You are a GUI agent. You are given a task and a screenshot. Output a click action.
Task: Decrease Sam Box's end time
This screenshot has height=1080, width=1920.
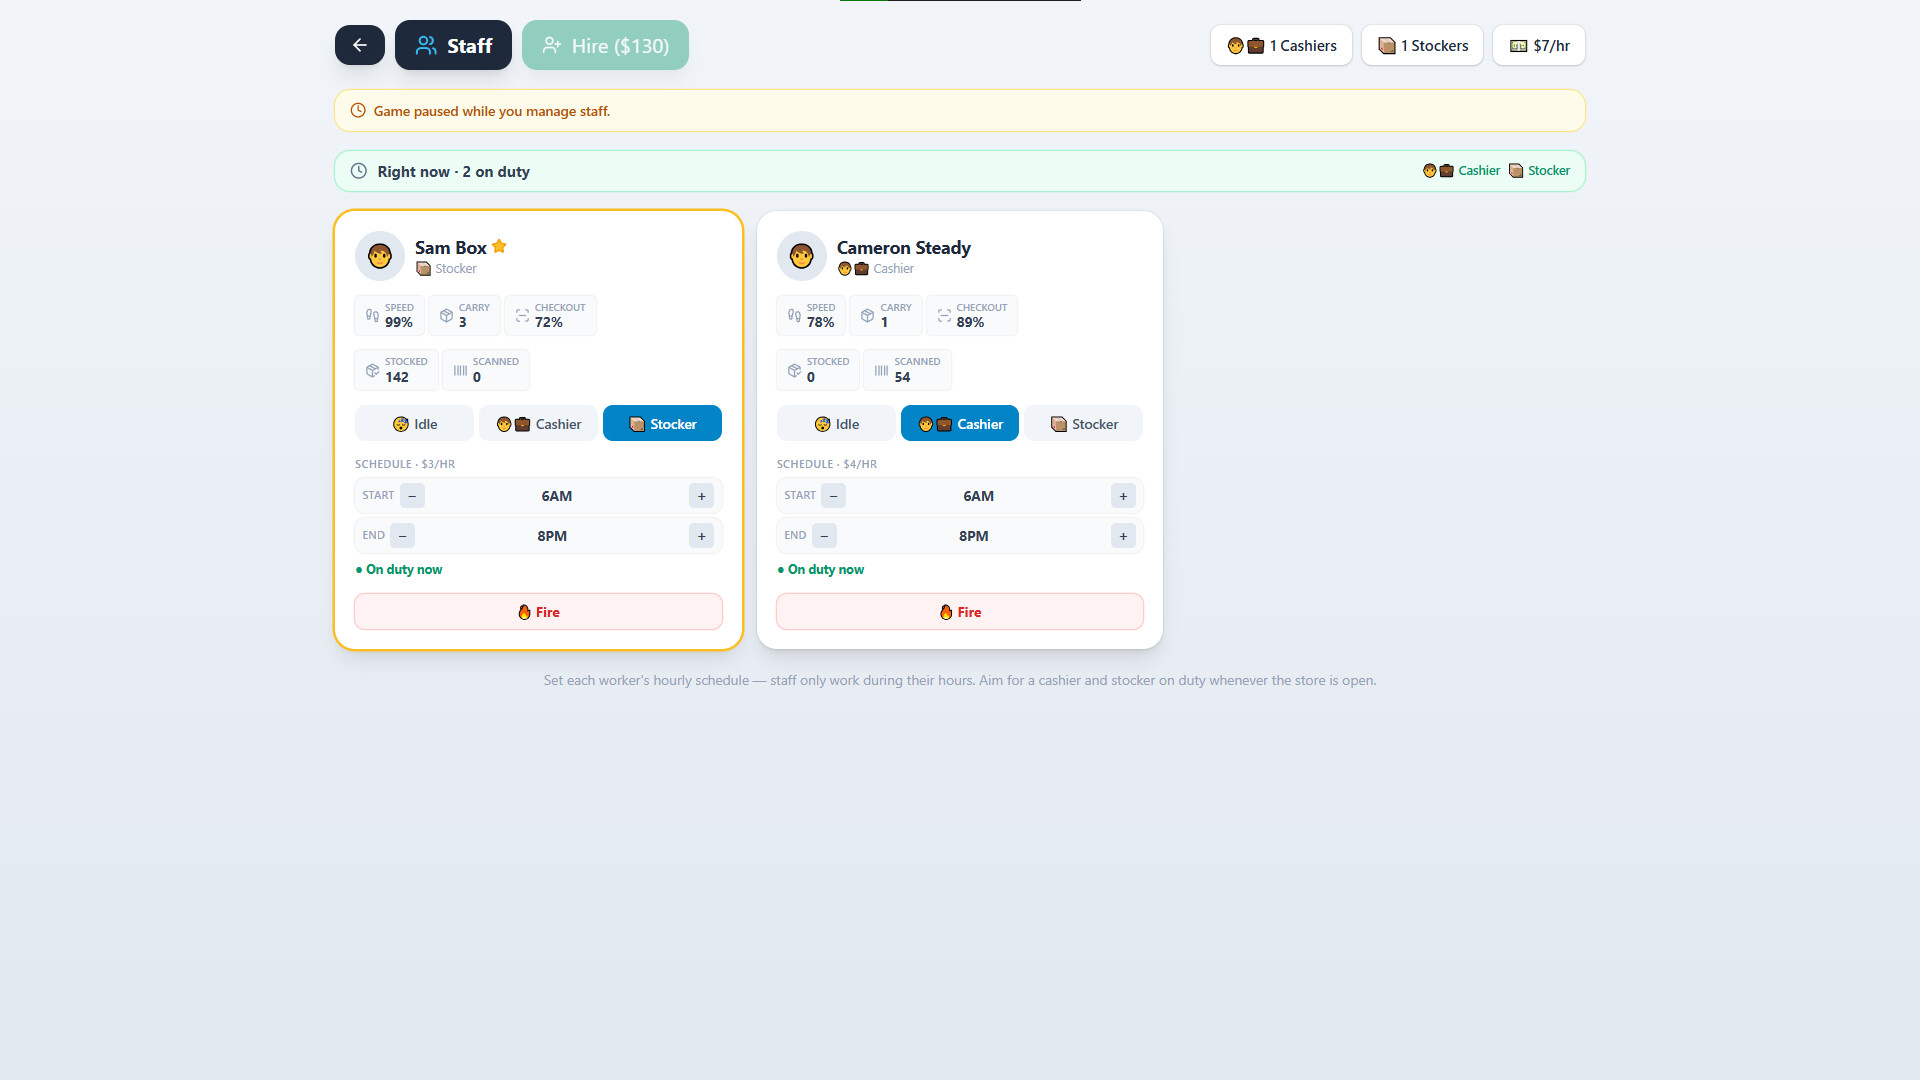pyautogui.click(x=402, y=536)
